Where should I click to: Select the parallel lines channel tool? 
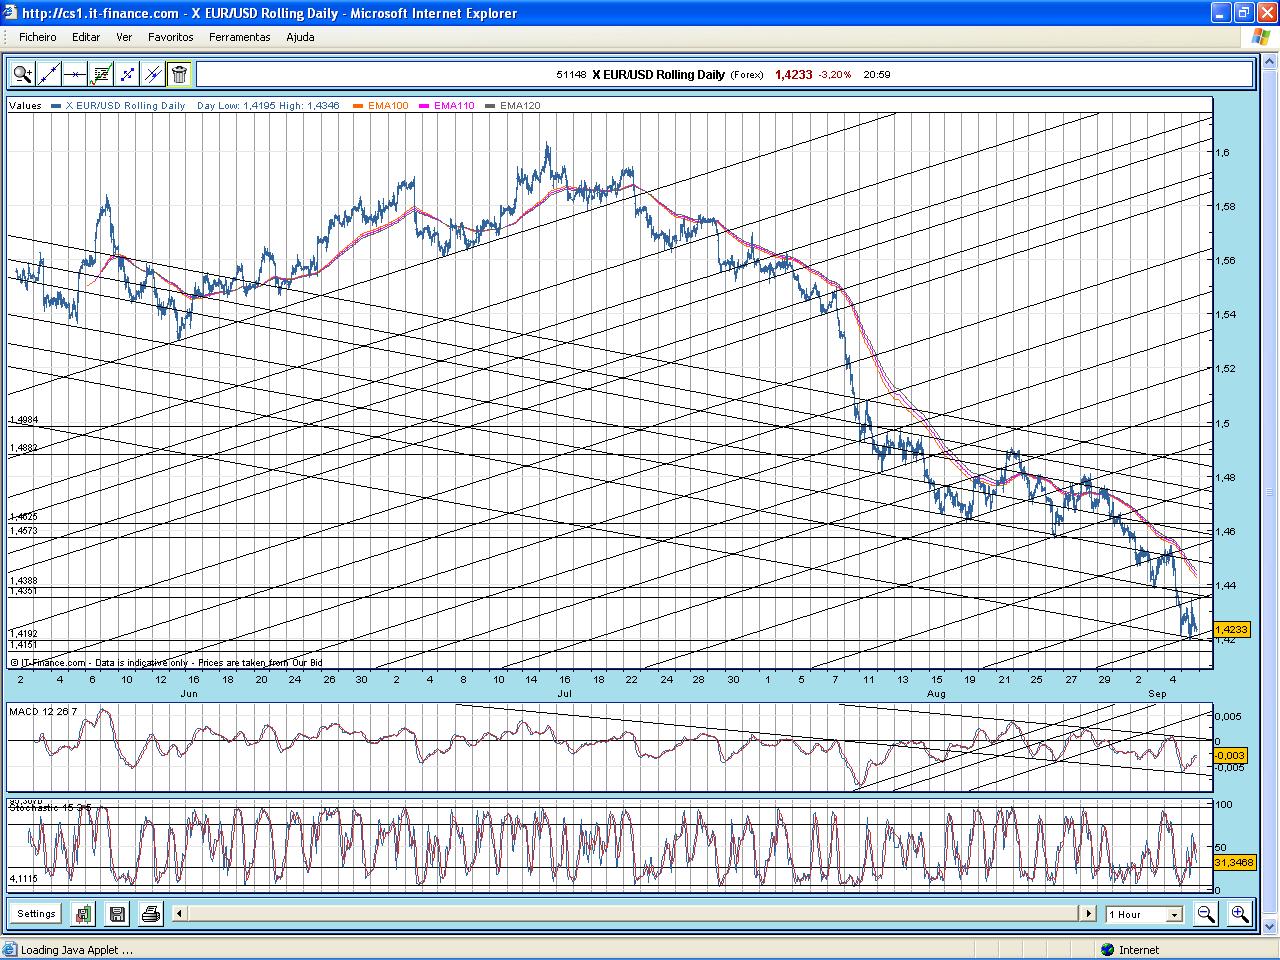[153, 74]
